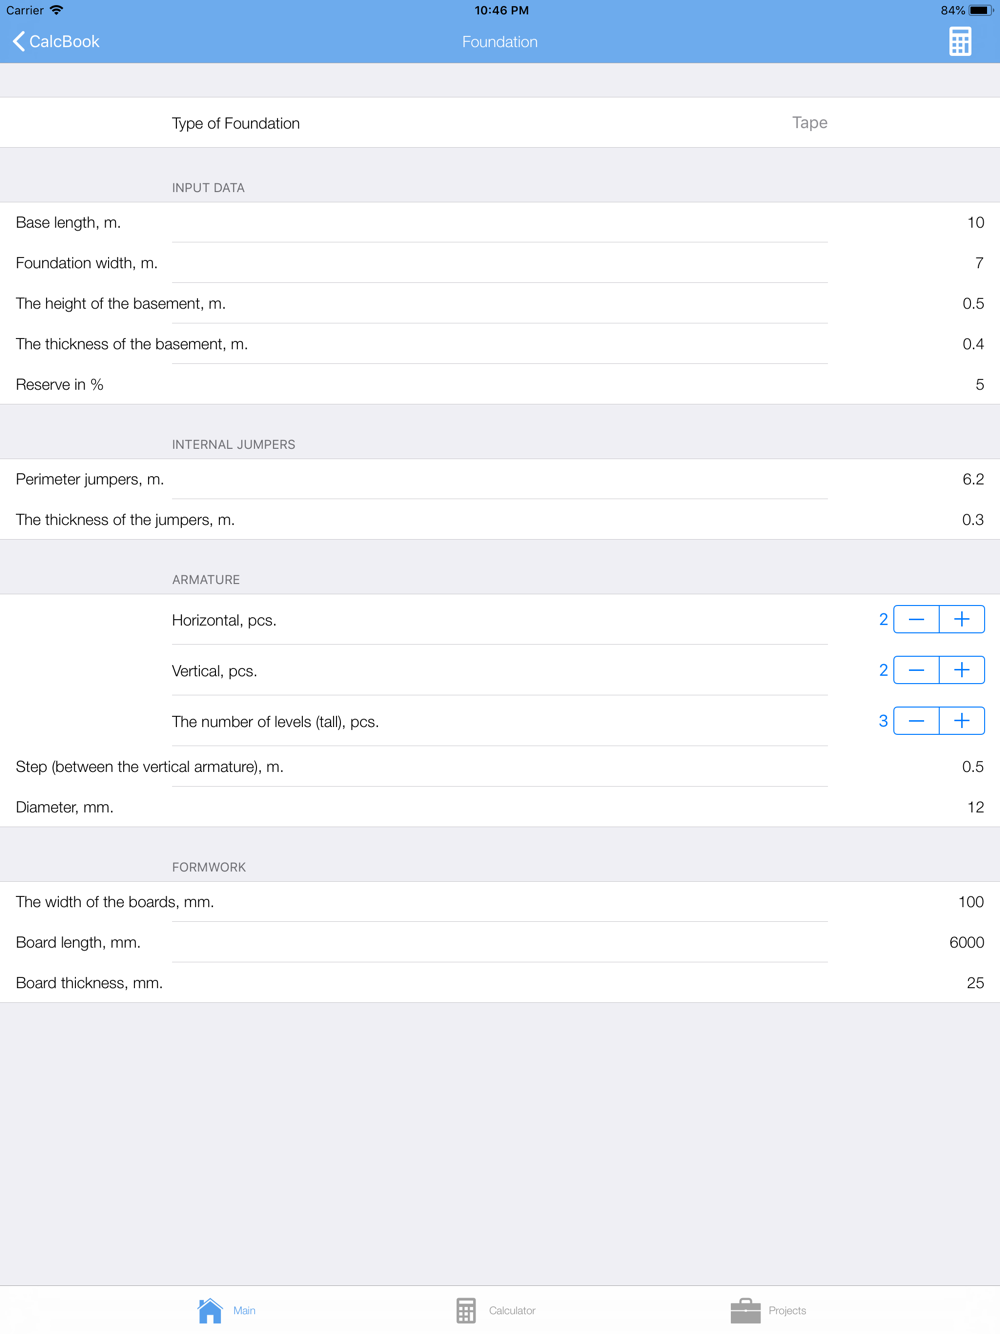Increase number of levels with plus
1000x1334 pixels.
[x=962, y=721]
